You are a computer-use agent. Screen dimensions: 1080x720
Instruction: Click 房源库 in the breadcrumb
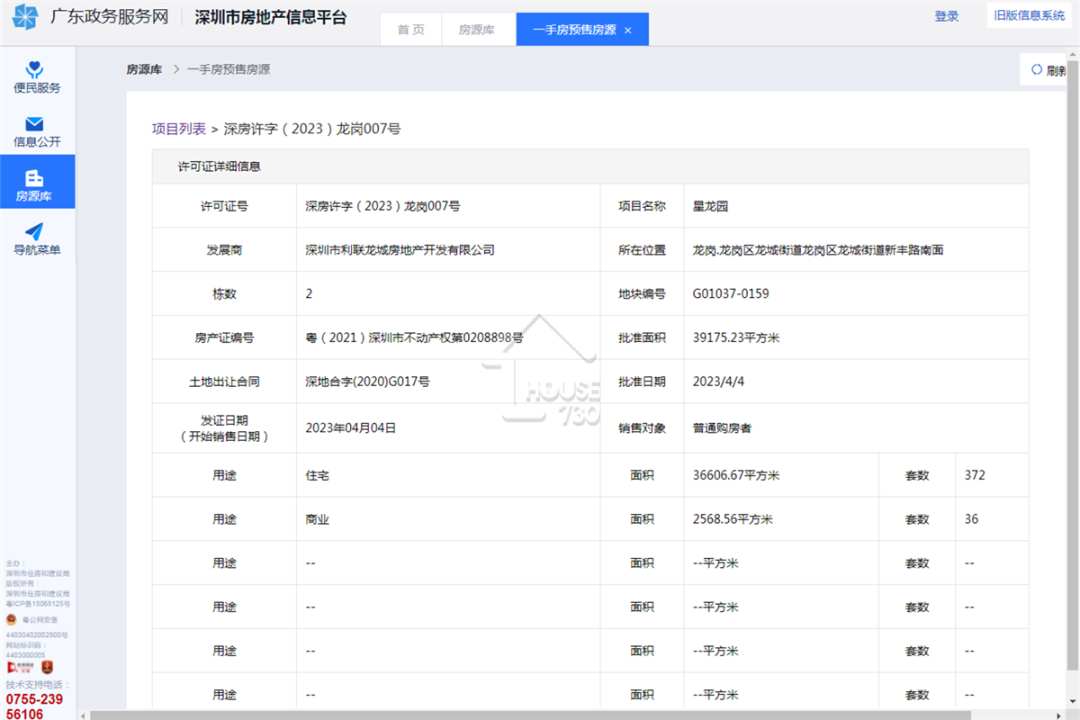[144, 70]
